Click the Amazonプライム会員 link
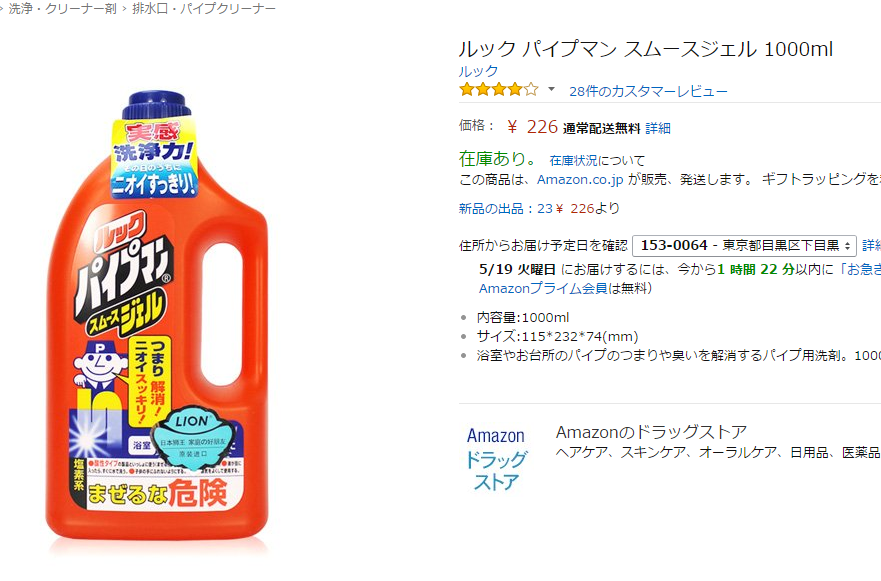The height and width of the screenshot is (581, 881). (x=543, y=288)
